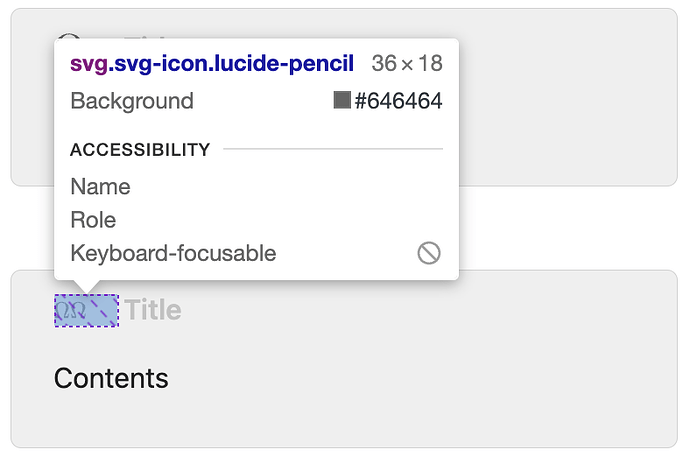Image resolution: width=690 pixels, height=464 pixels.
Task: Click the Background label in the tooltip
Action: [x=132, y=101]
